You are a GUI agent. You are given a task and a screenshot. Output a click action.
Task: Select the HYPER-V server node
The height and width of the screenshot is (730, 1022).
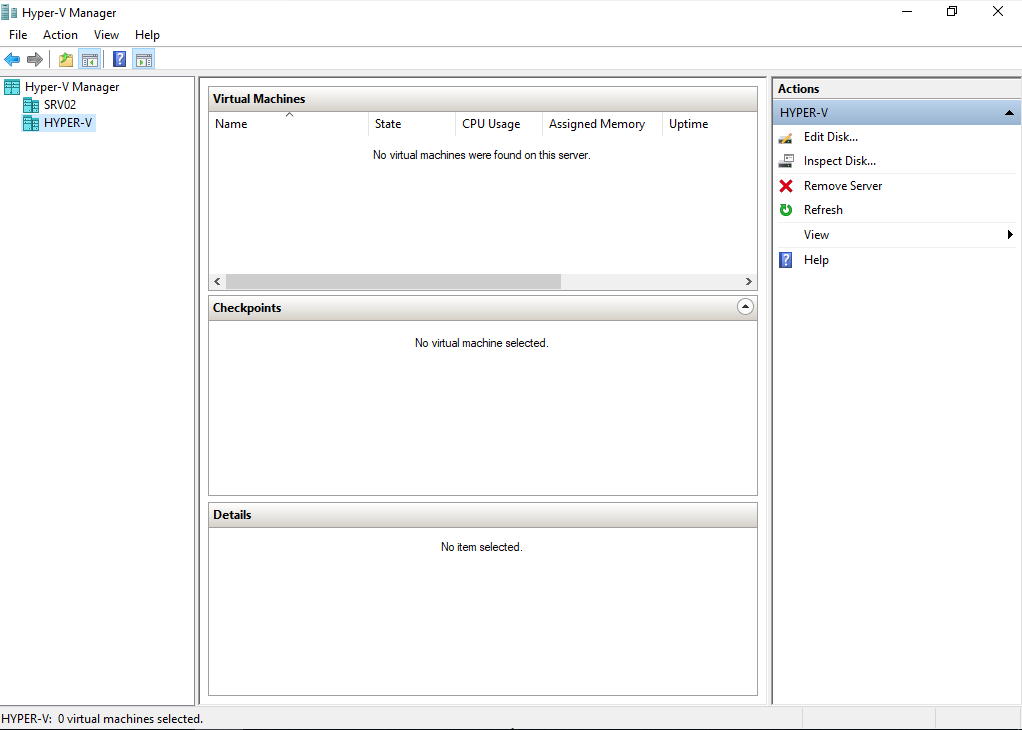[66, 121]
